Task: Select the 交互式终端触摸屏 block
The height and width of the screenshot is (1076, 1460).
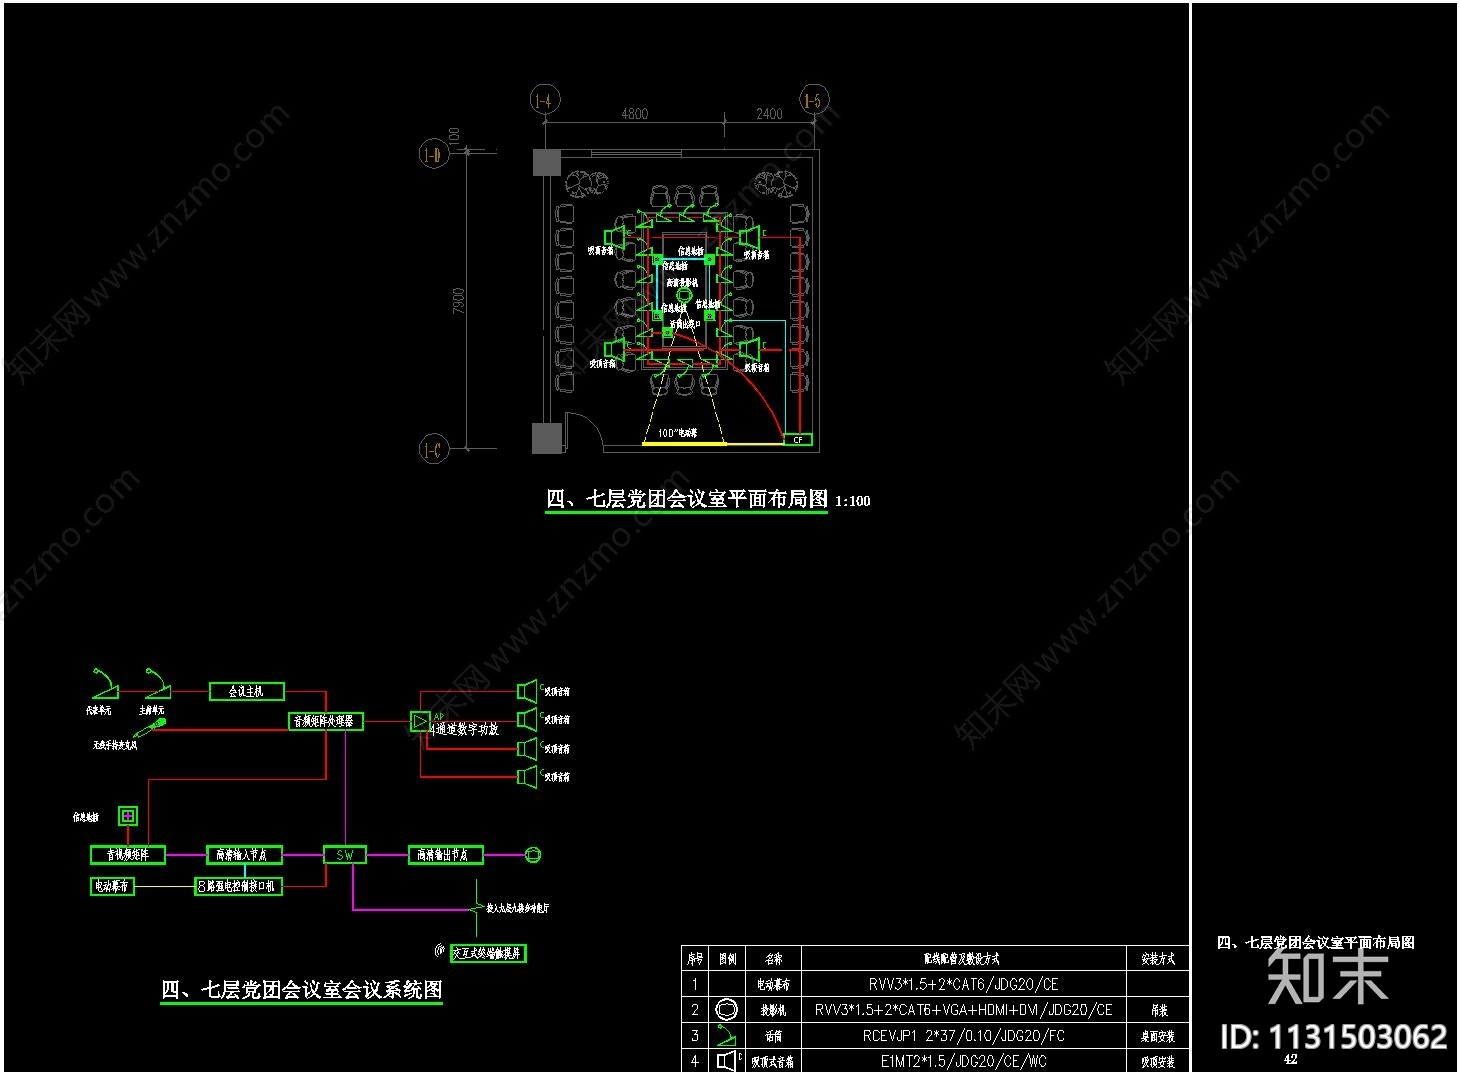Action: [488, 953]
